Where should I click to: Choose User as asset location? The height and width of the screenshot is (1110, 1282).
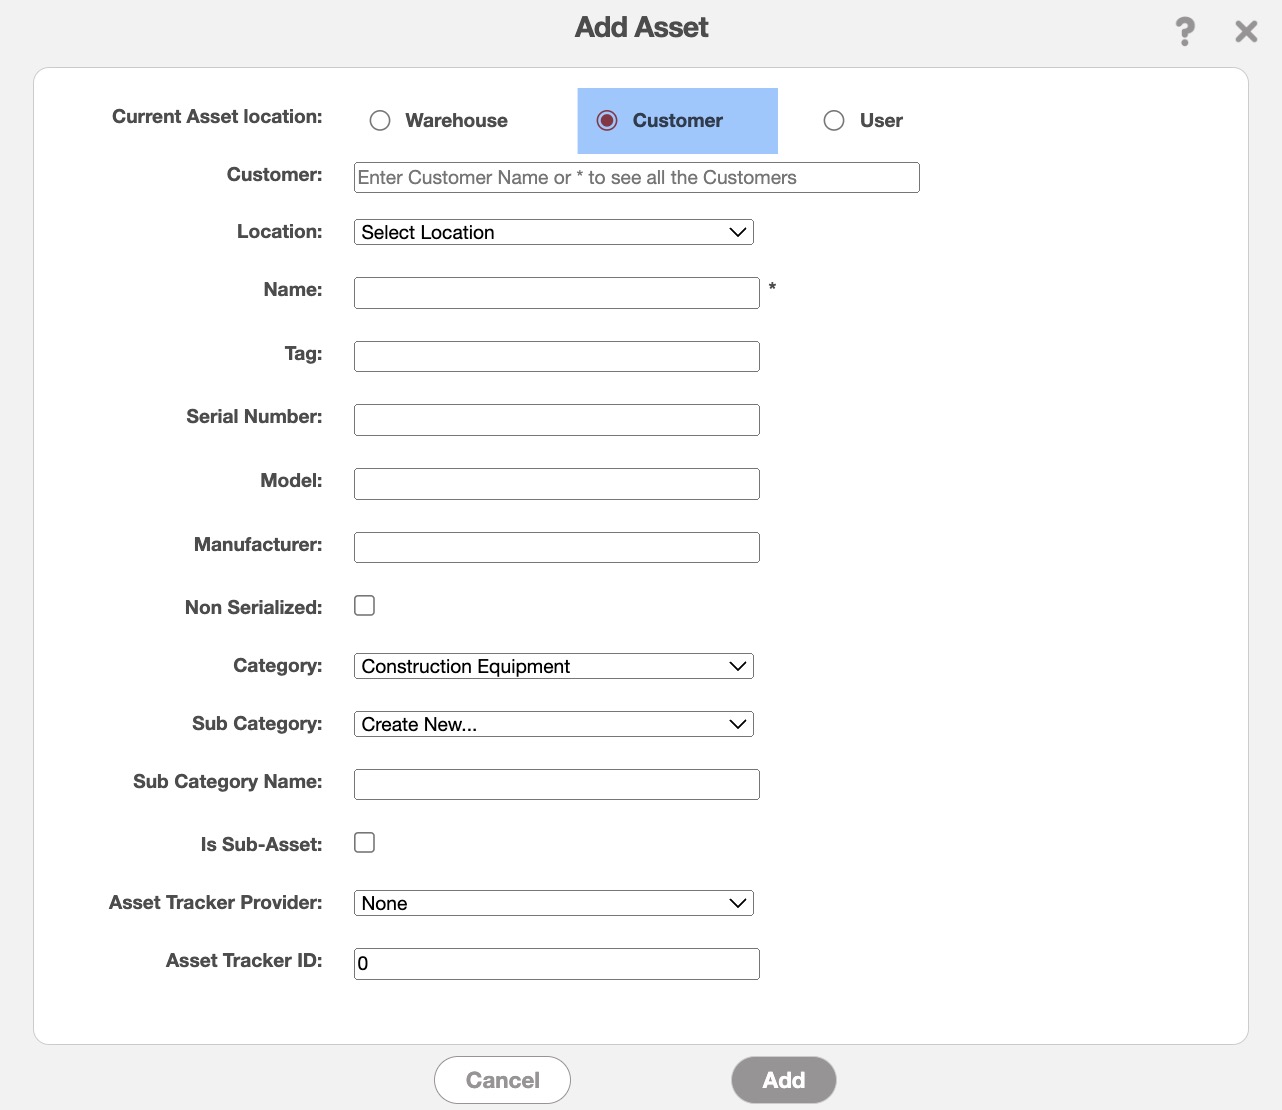point(834,121)
